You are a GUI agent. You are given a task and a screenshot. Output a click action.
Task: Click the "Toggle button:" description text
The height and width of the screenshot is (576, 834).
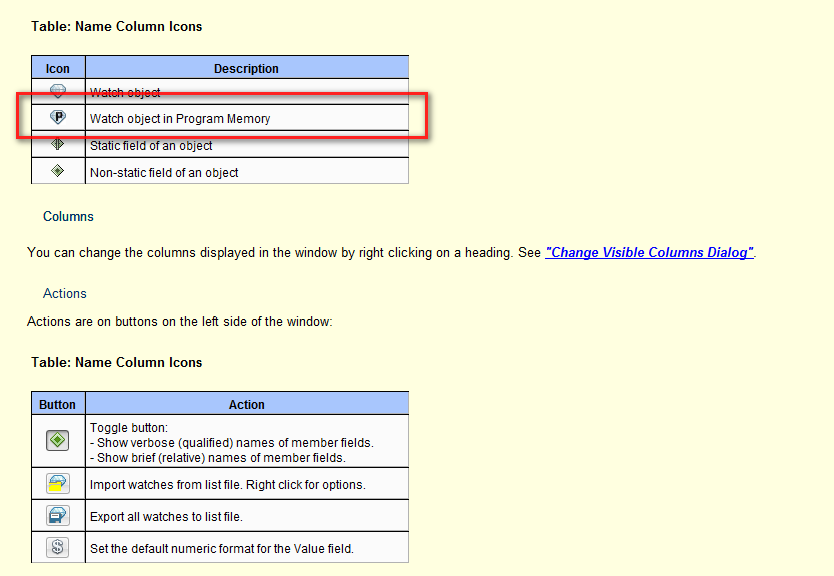coord(129,428)
